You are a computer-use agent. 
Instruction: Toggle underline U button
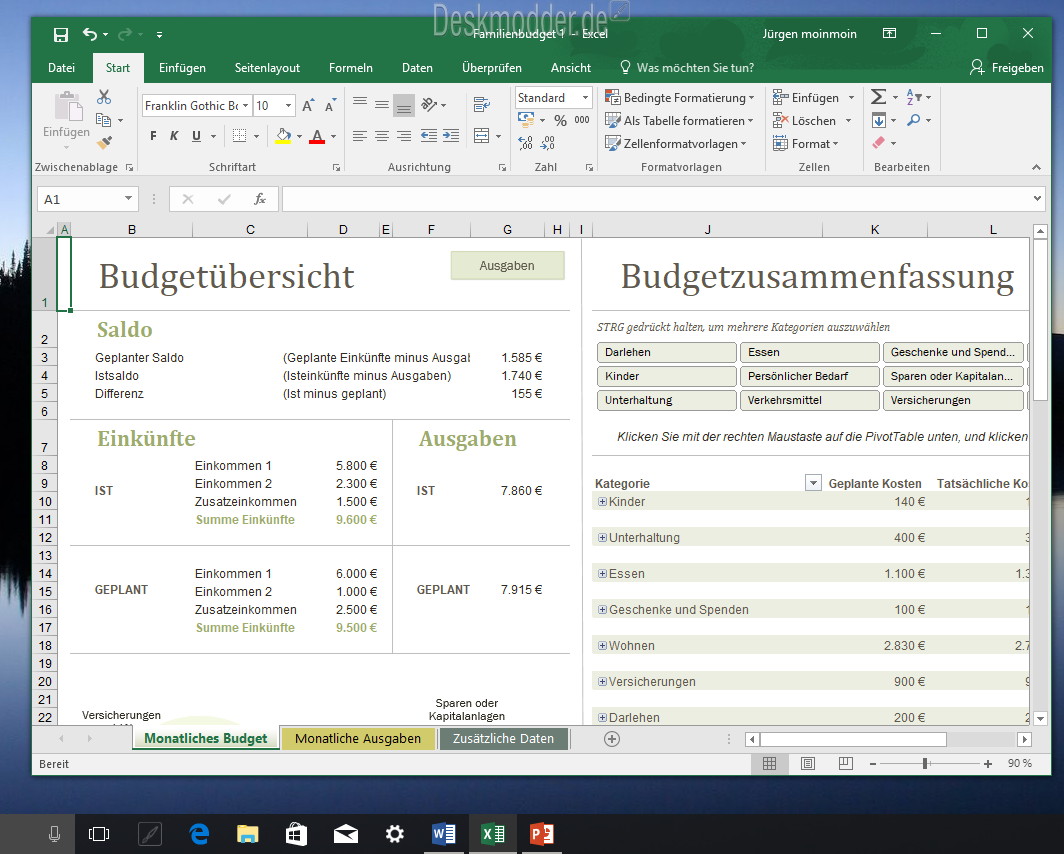(x=196, y=136)
